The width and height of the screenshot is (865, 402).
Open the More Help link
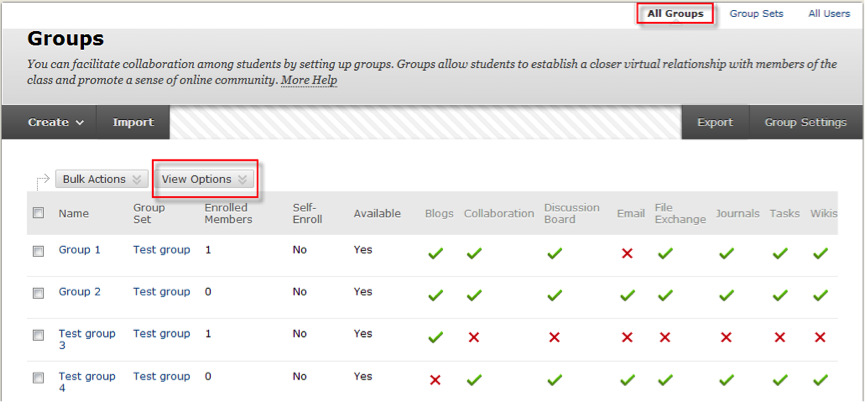pyautogui.click(x=308, y=80)
